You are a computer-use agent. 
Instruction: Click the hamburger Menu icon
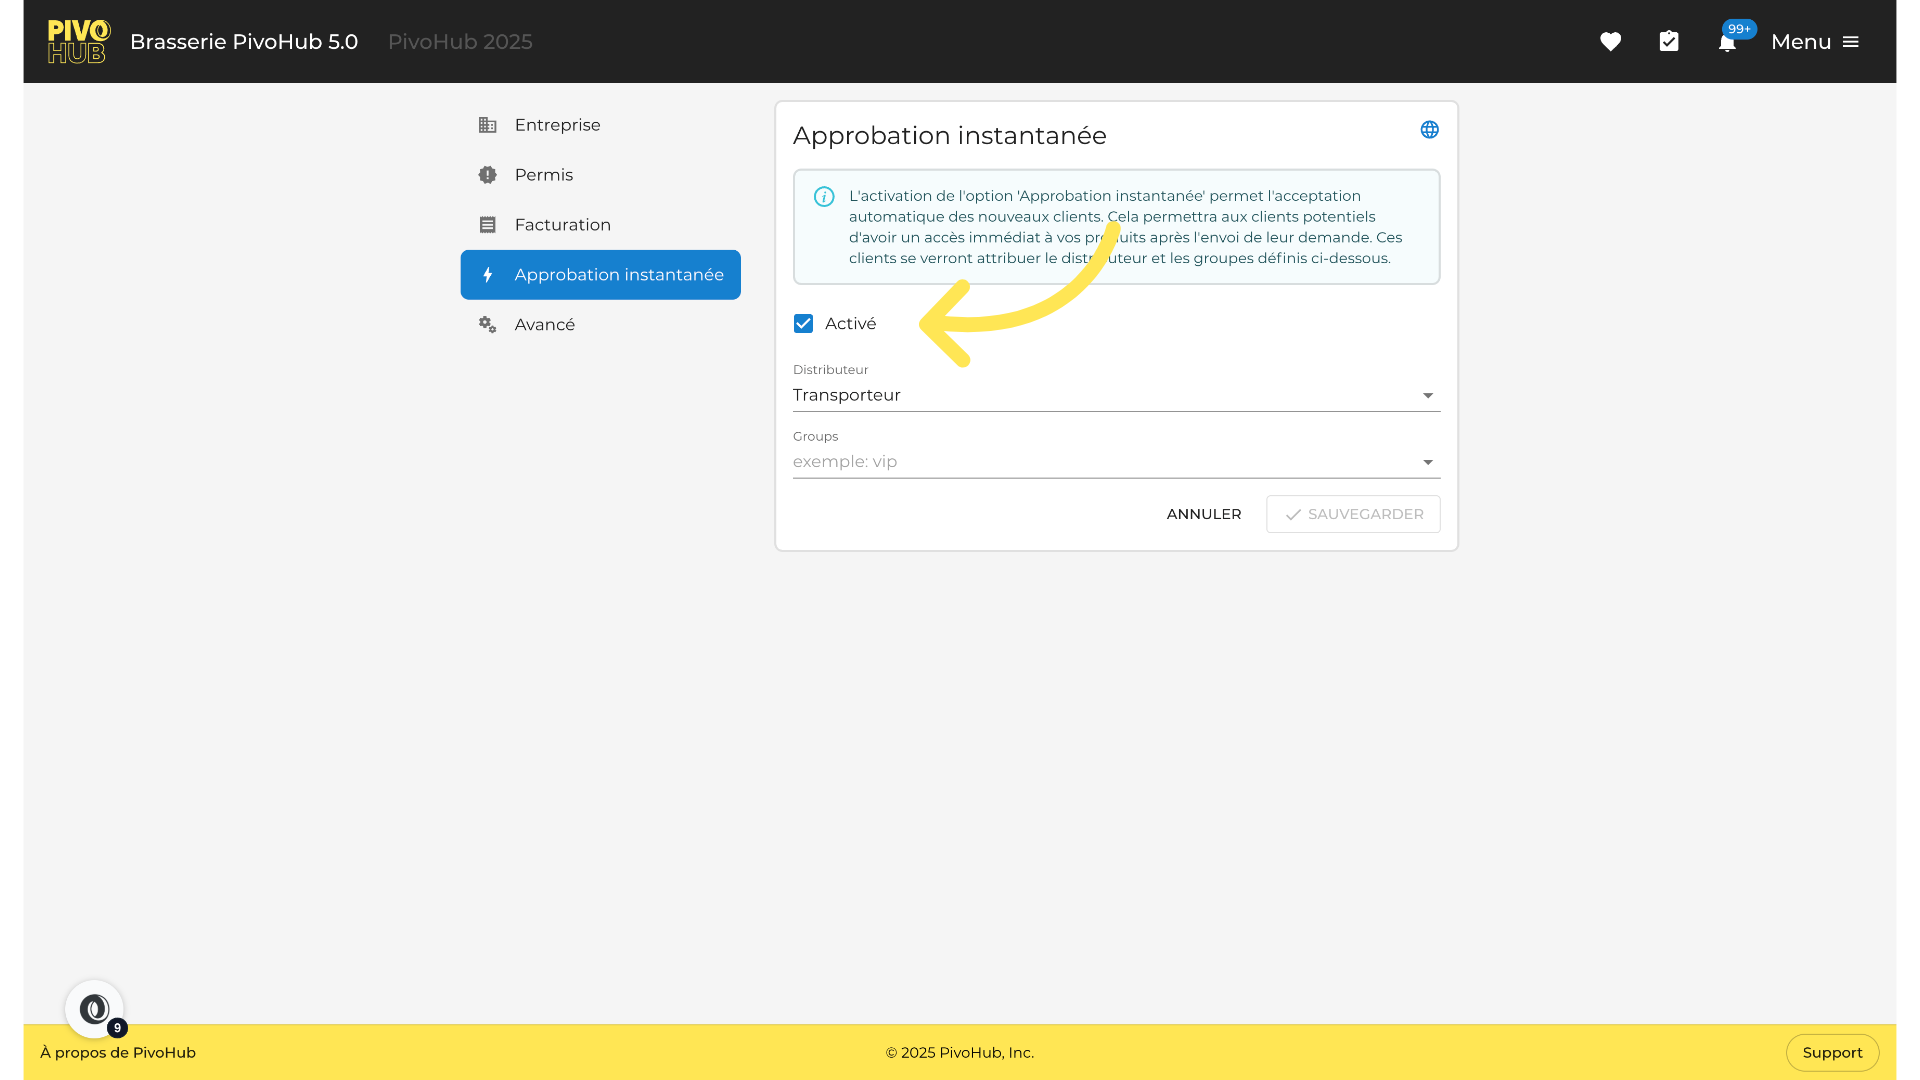tap(1851, 42)
